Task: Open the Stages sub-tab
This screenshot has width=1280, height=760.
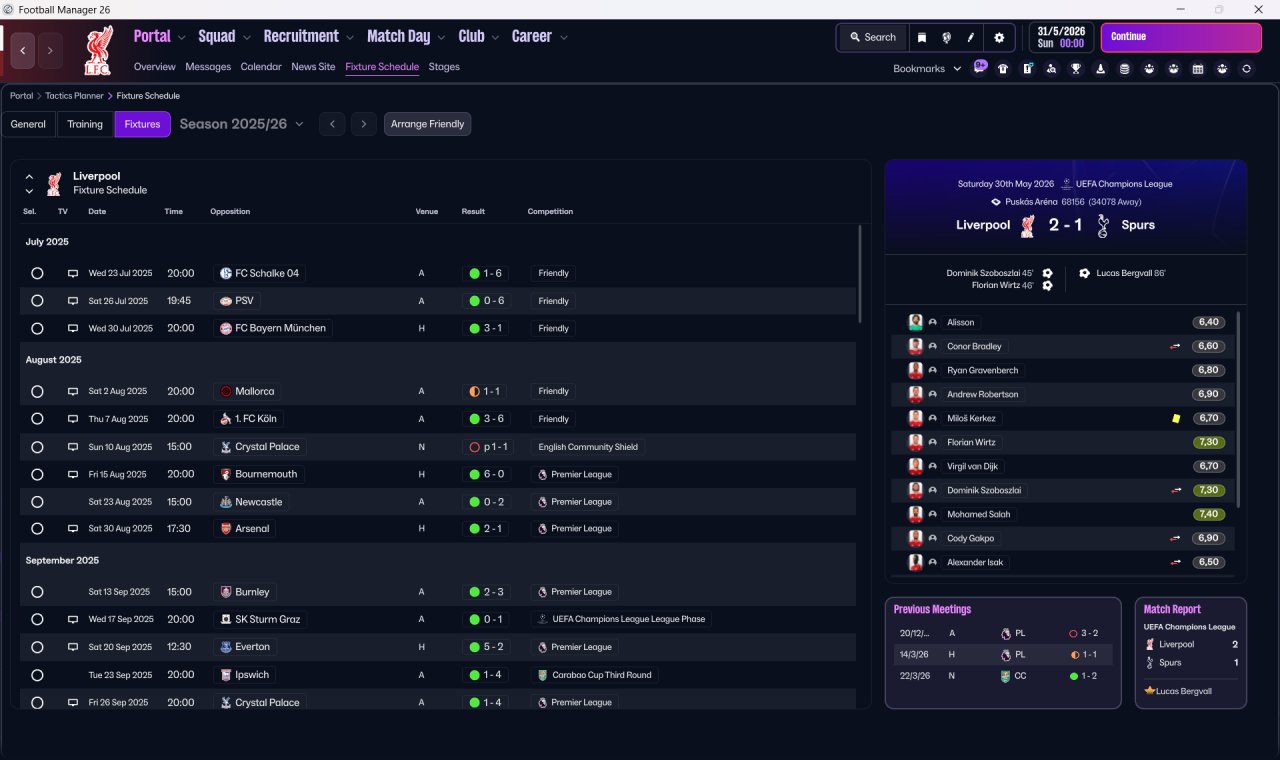Action: point(444,67)
